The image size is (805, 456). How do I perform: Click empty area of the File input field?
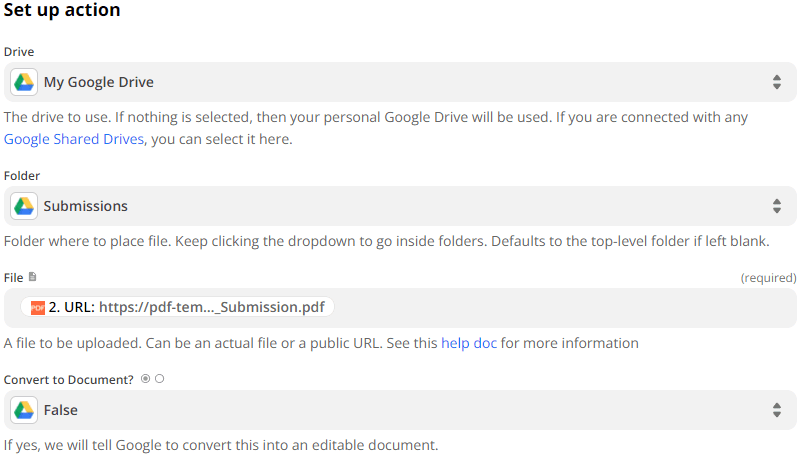tap(560, 308)
